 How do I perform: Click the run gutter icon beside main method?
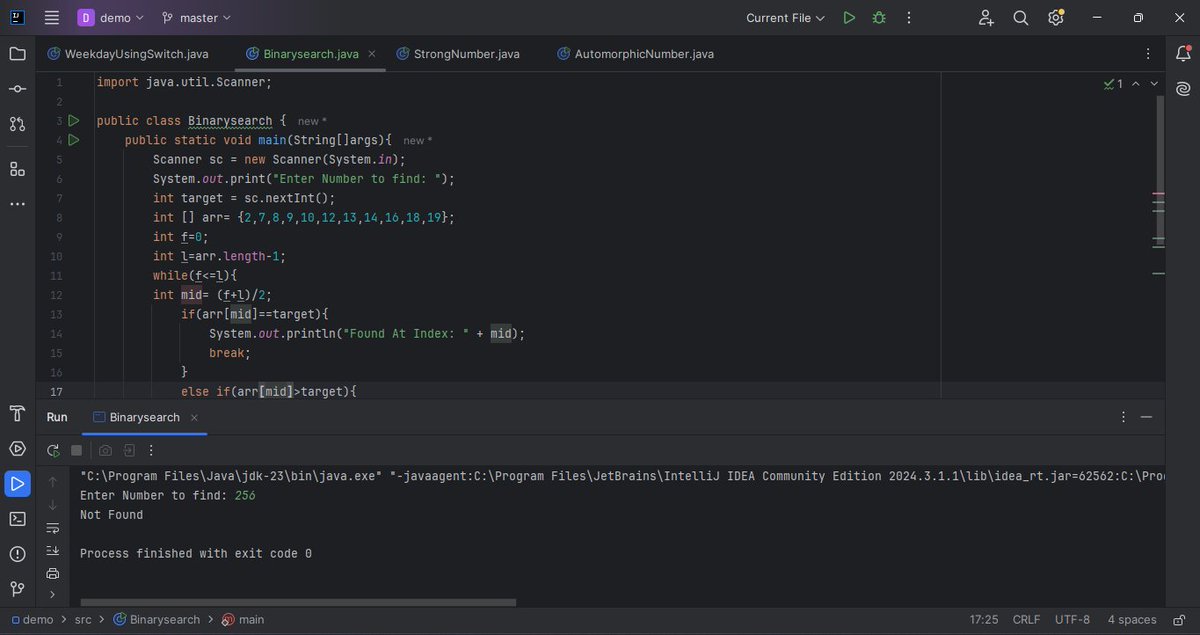[x=73, y=140]
